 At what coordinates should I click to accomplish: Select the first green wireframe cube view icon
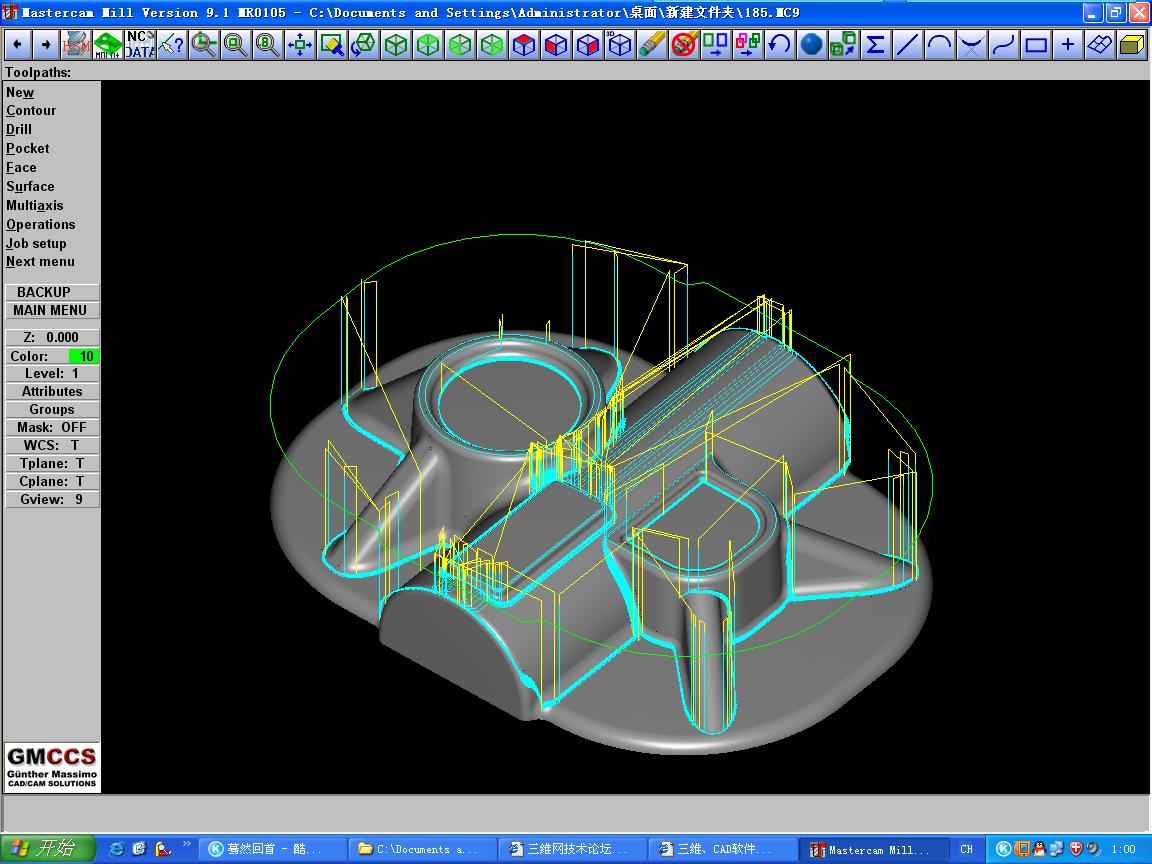point(396,46)
